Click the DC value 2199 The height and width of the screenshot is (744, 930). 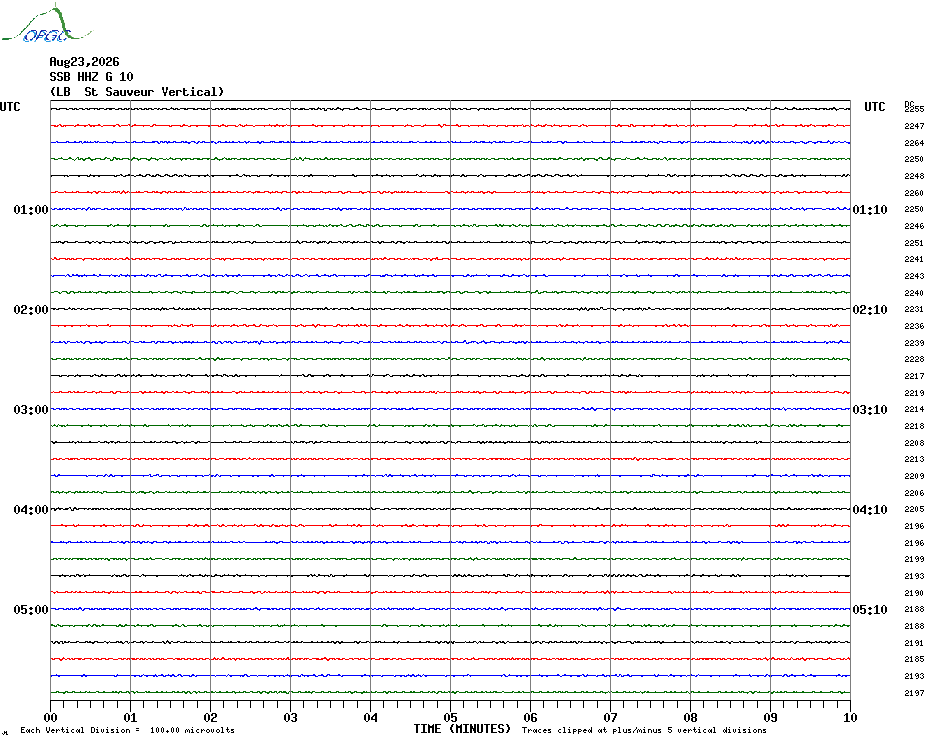(914, 559)
